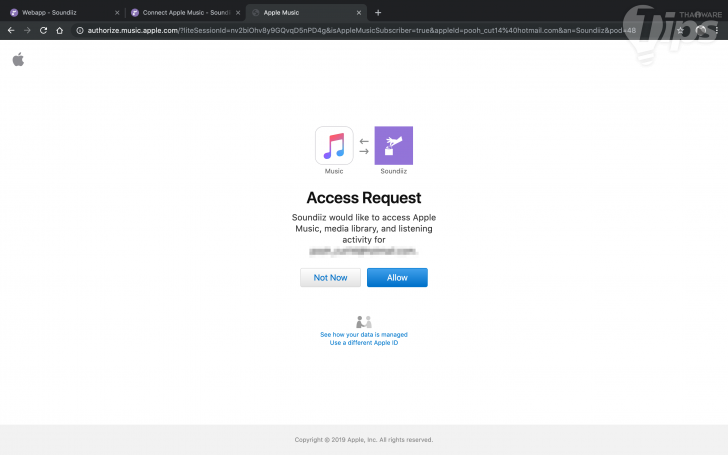The width and height of the screenshot is (728, 455).
Task: Click the Music label under music icon
Action: click(334, 171)
